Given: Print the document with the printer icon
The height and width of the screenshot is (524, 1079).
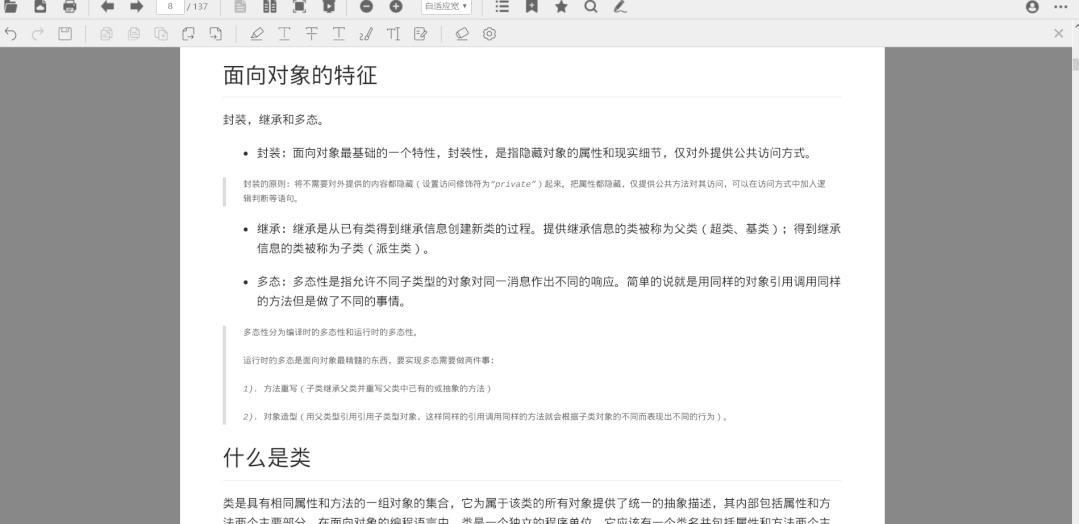Looking at the screenshot, I should pyautogui.click(x=70, y=7).
